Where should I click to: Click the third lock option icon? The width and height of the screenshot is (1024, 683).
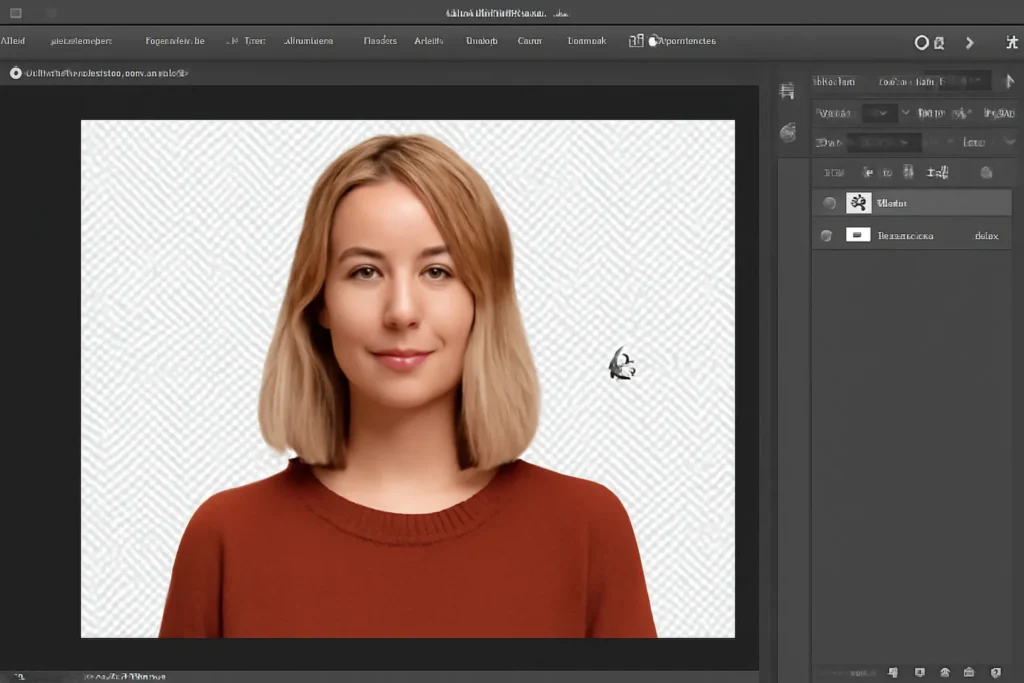pos(887,173)
